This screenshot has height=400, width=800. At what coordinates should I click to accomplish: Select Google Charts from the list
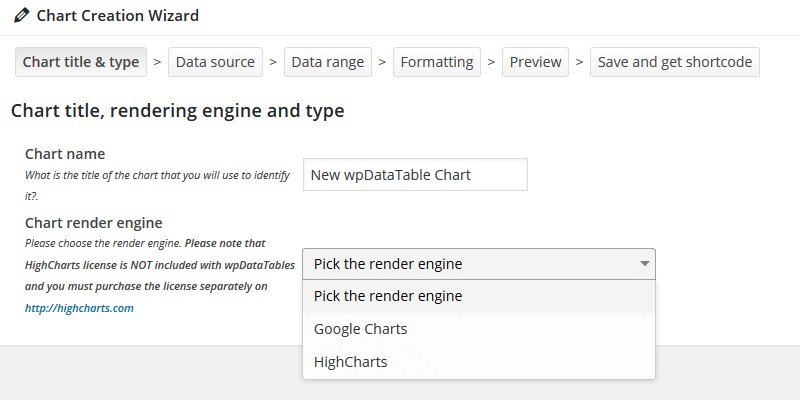(479, 329)
